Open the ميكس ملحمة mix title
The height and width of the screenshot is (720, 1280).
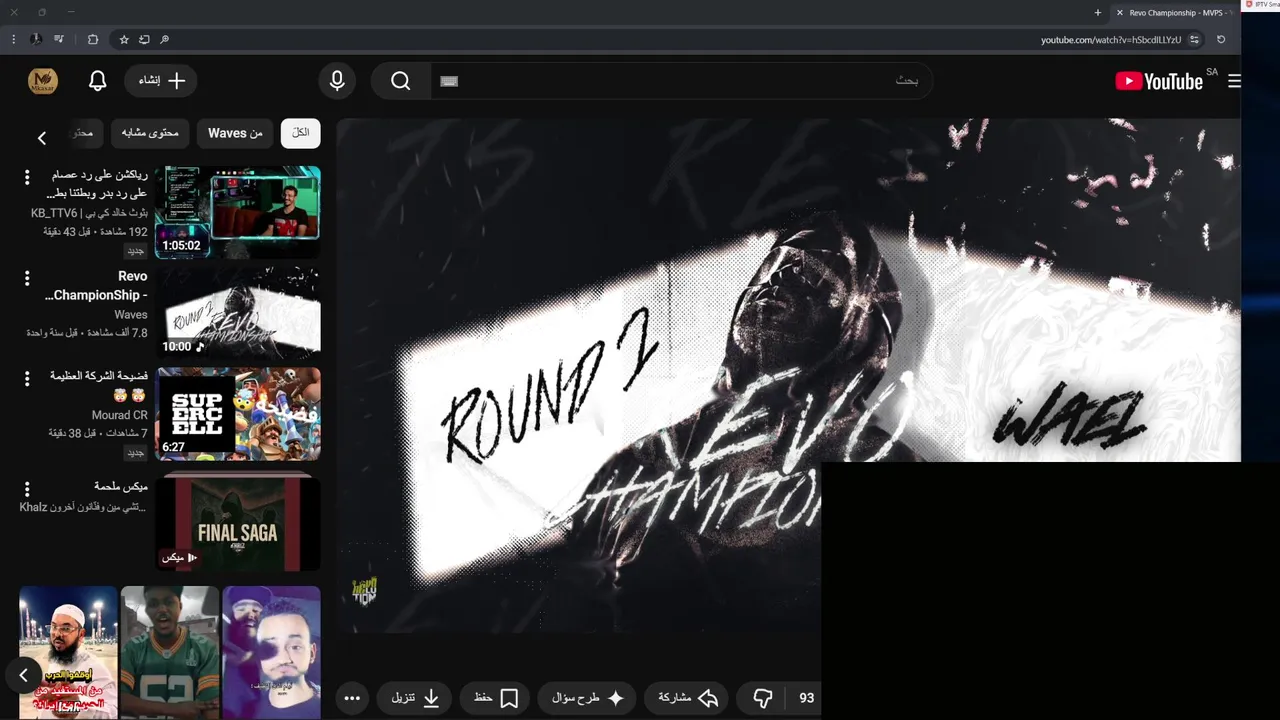[121, 486]
